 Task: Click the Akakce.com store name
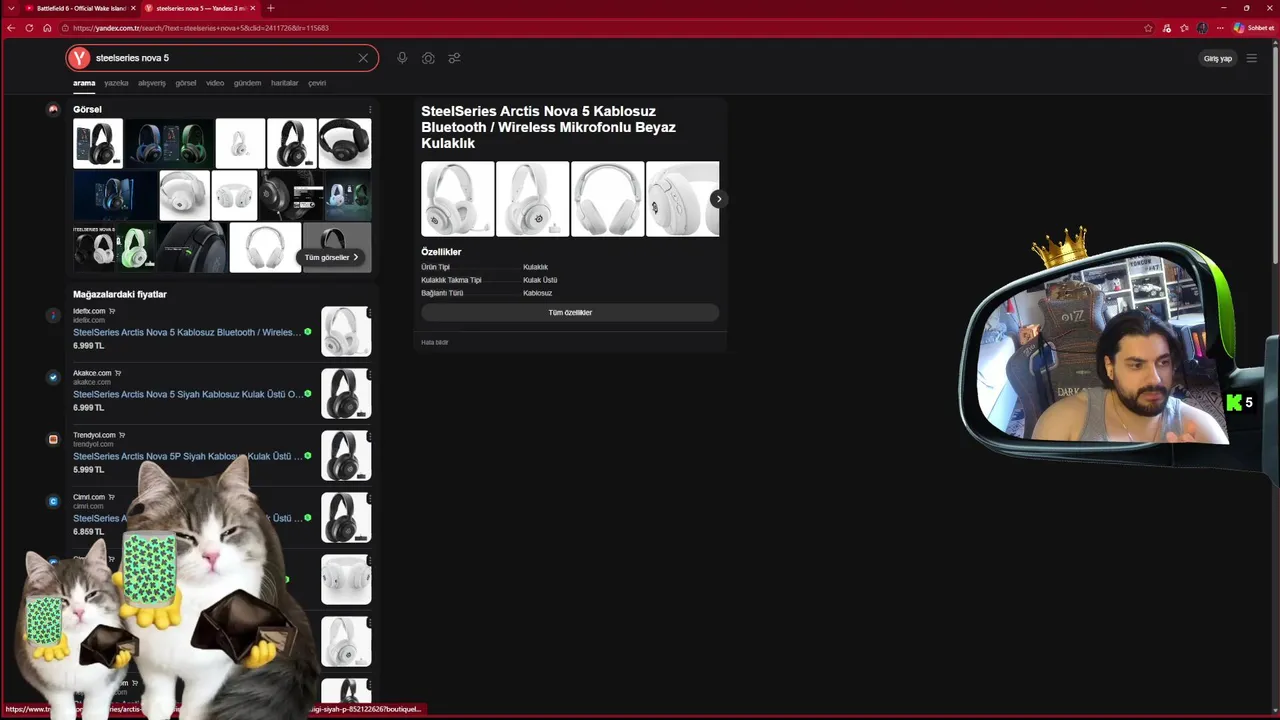[x=92, y=373]
